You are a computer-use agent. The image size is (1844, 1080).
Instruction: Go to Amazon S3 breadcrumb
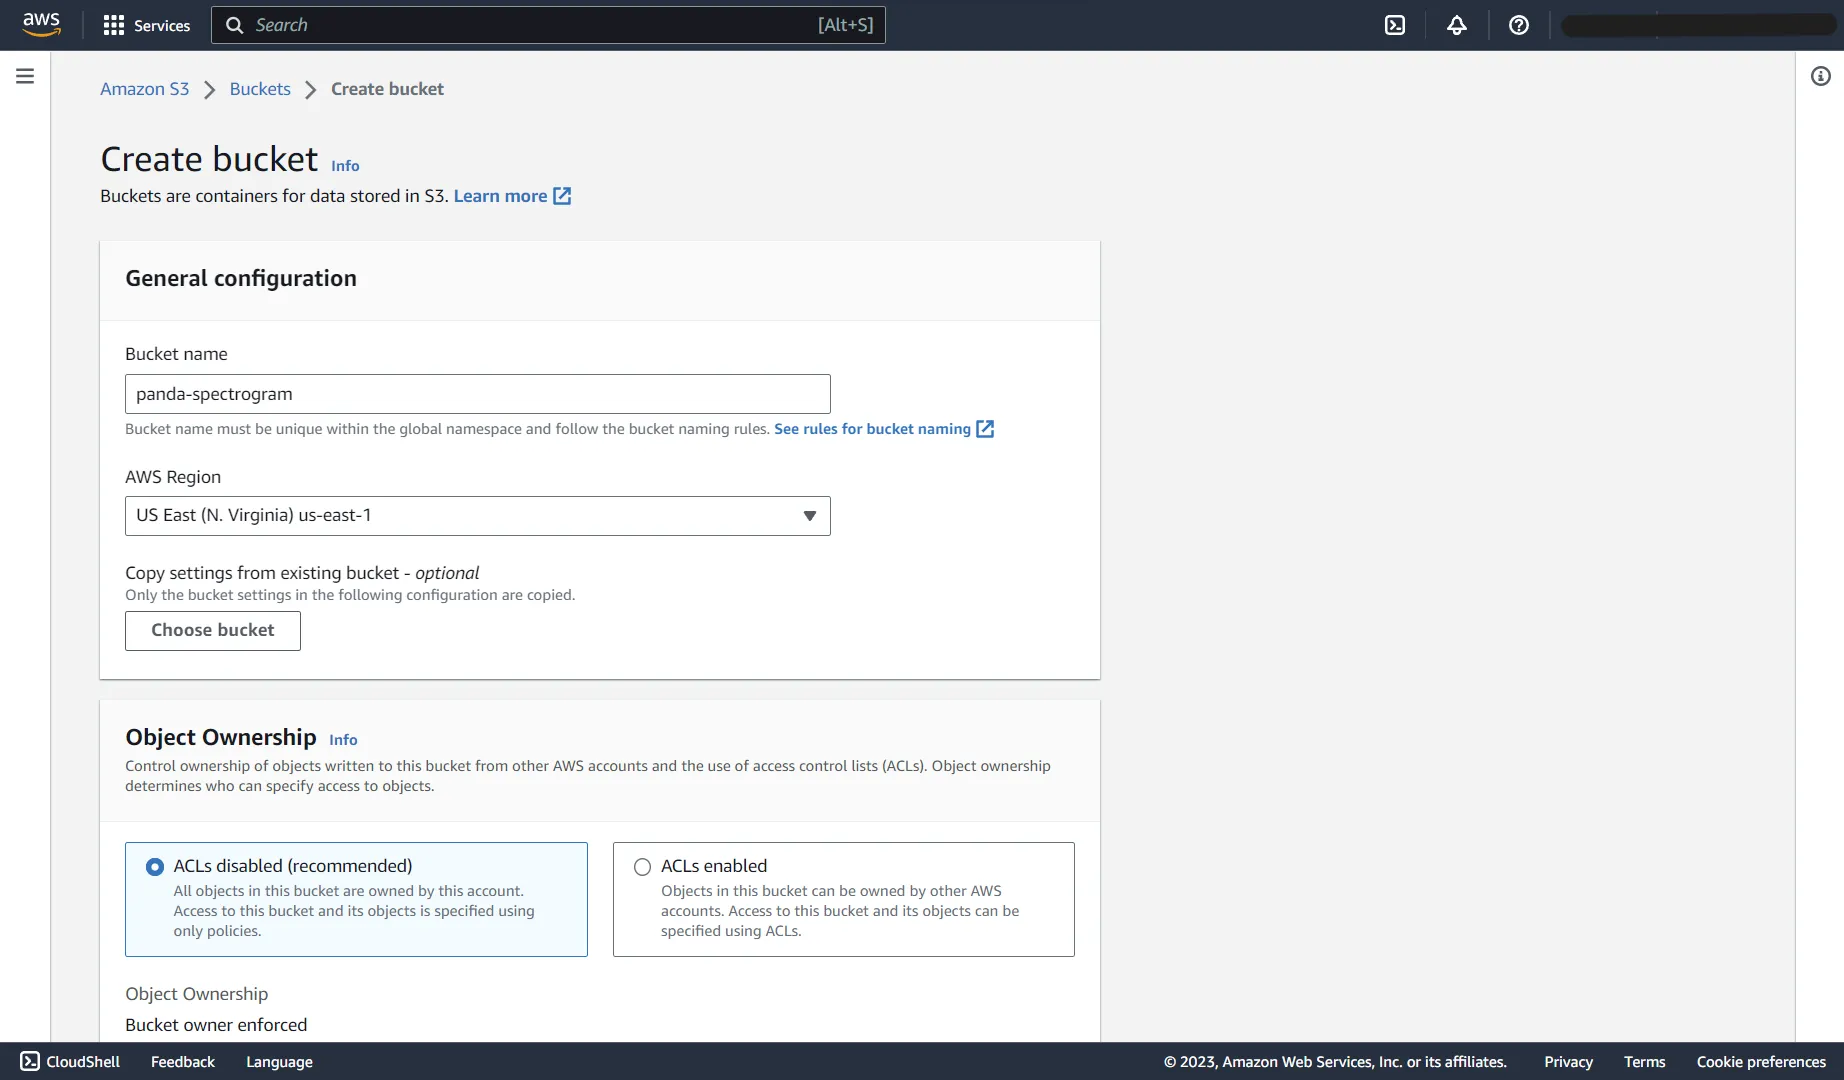(145, 89)
